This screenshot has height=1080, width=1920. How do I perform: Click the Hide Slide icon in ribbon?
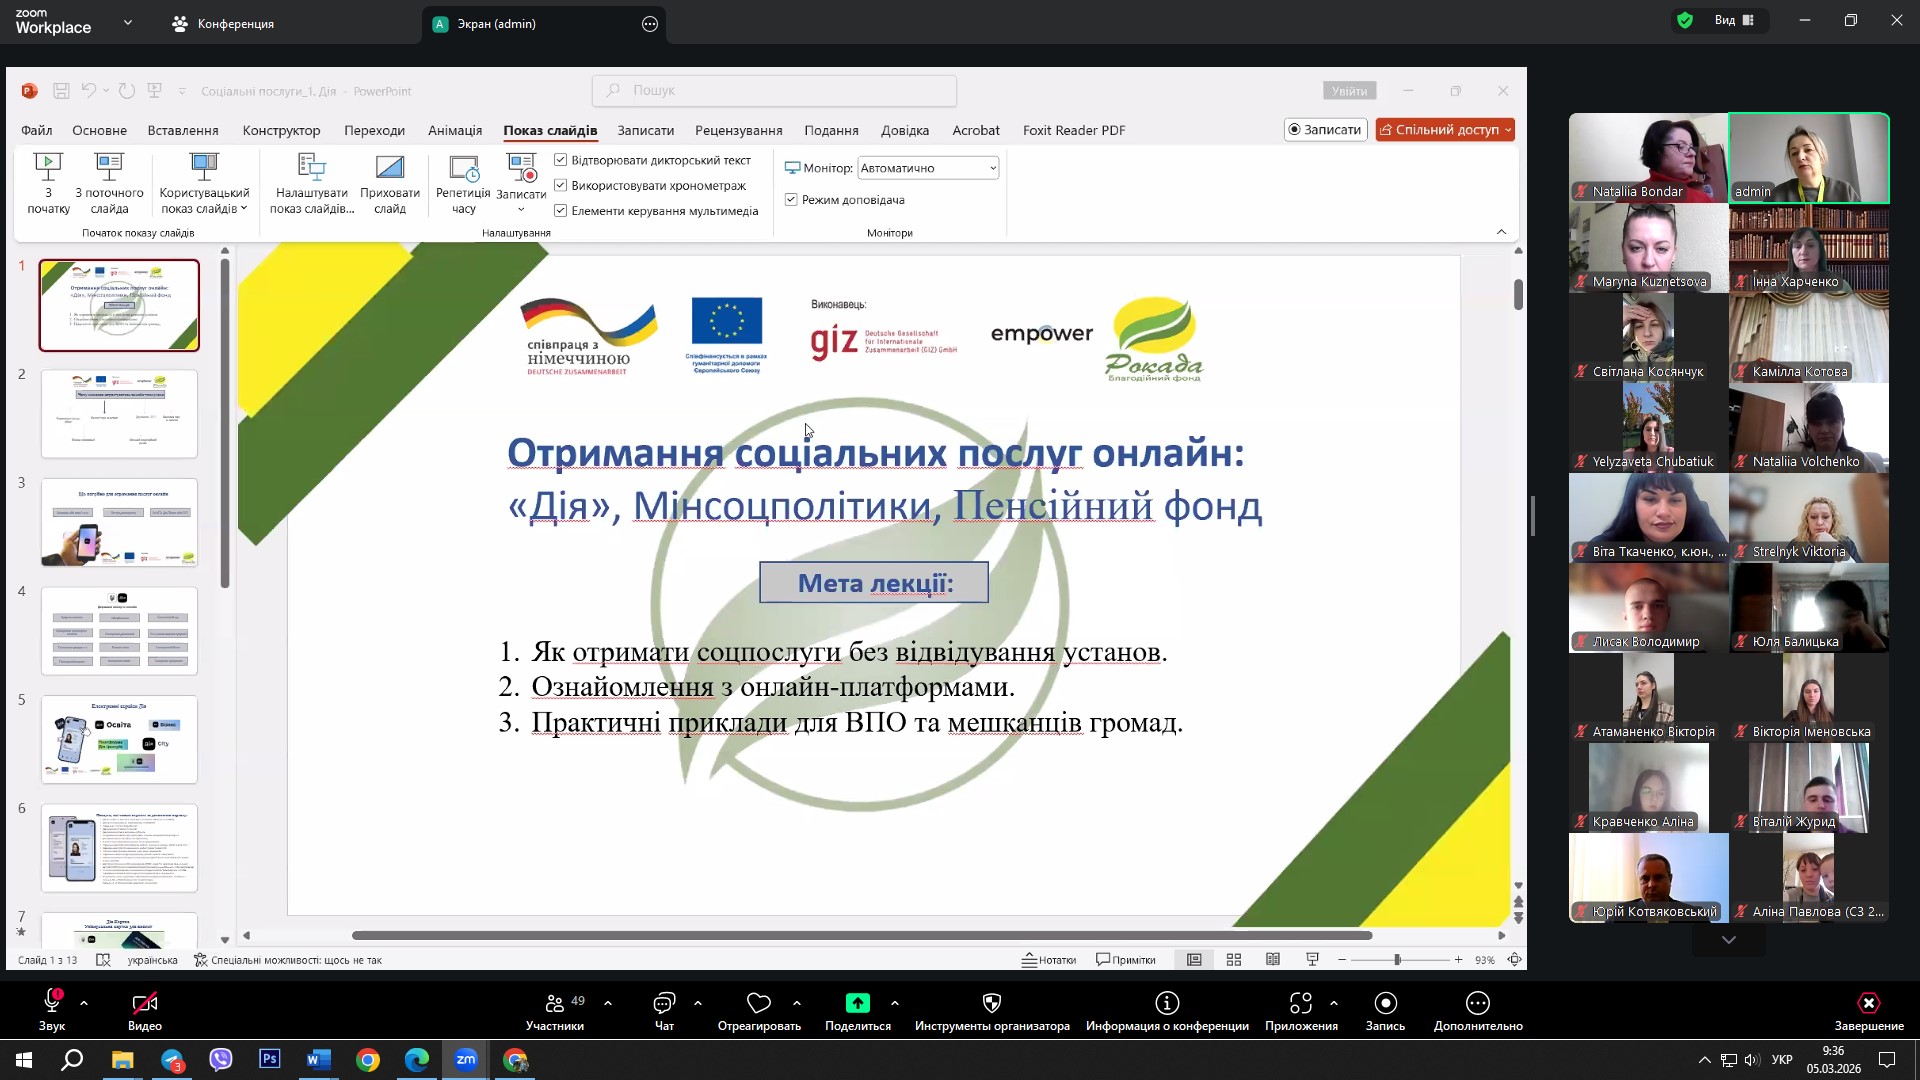[x=390, y=168]
